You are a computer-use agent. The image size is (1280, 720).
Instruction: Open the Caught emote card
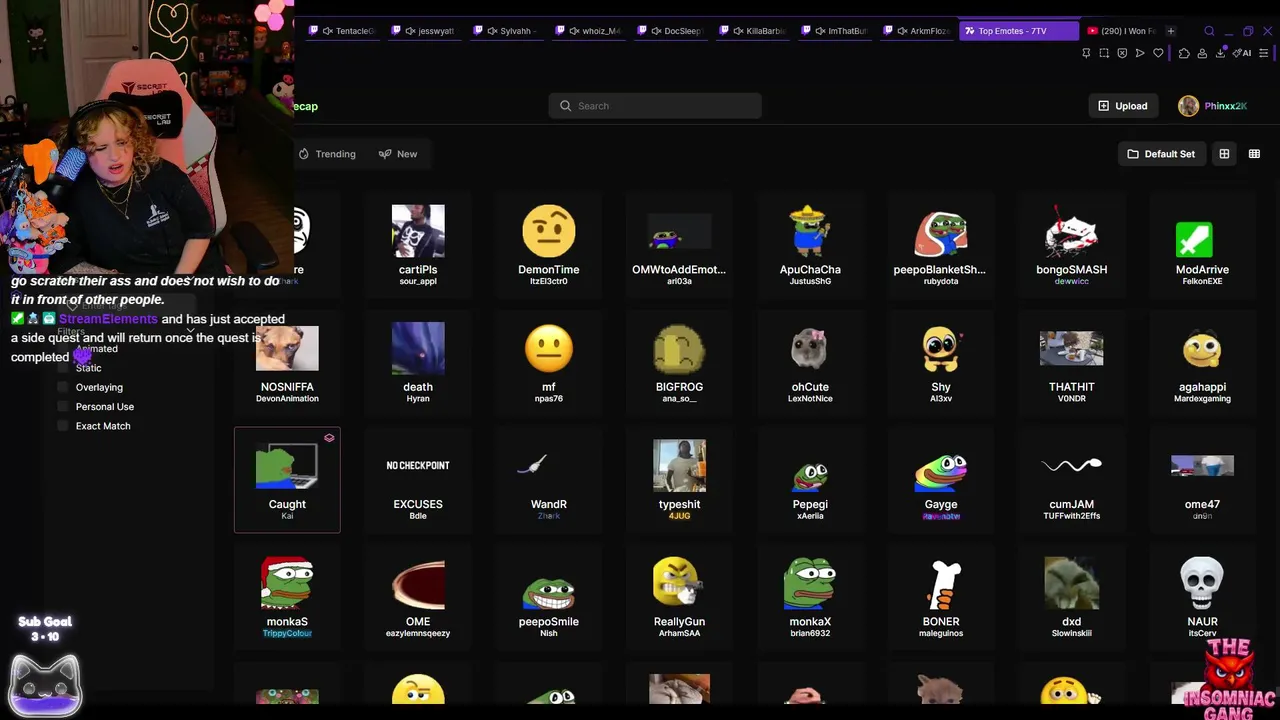287,480
